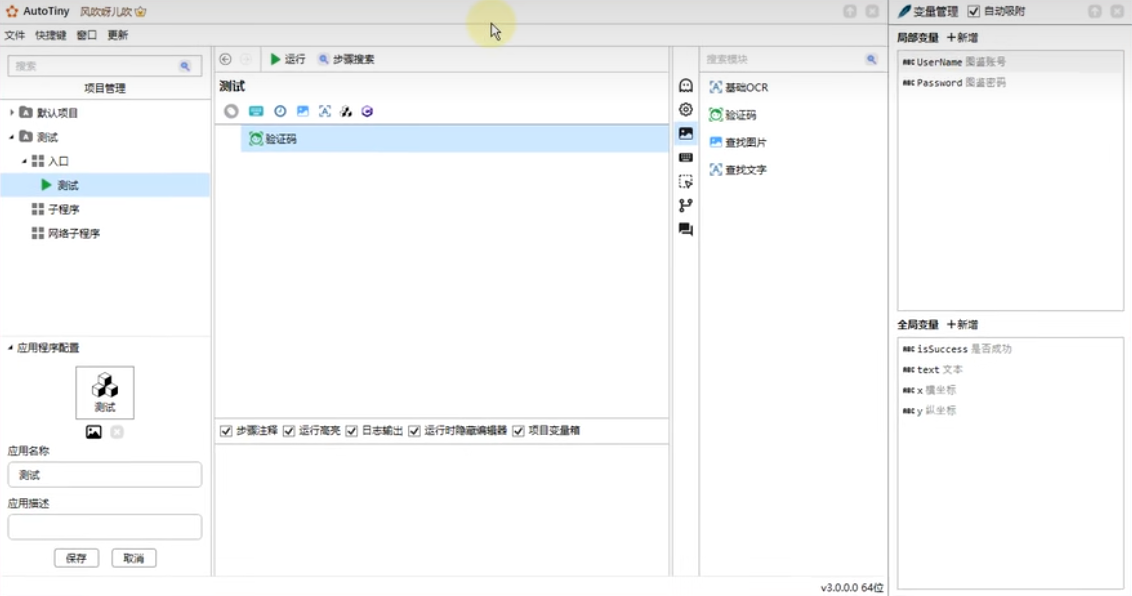Select the gear settings module category
Viewport: 1132px width, 596px height.
coord(685,109)
